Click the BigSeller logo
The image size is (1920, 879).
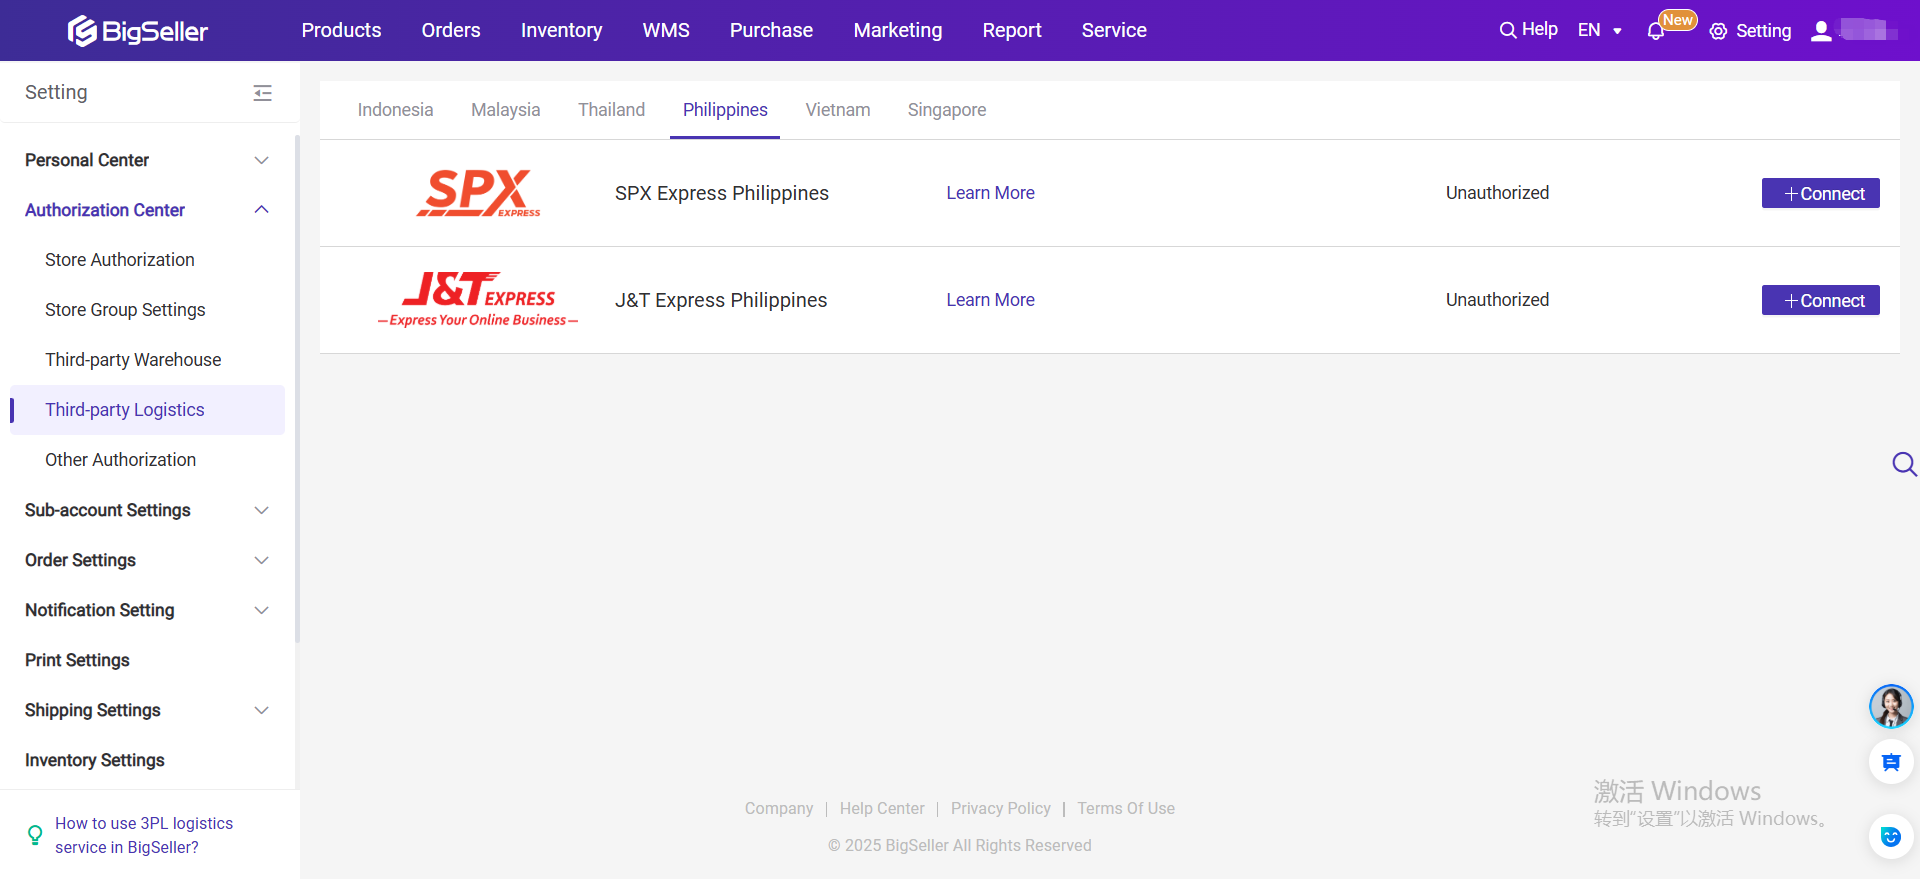coord(138,31)
